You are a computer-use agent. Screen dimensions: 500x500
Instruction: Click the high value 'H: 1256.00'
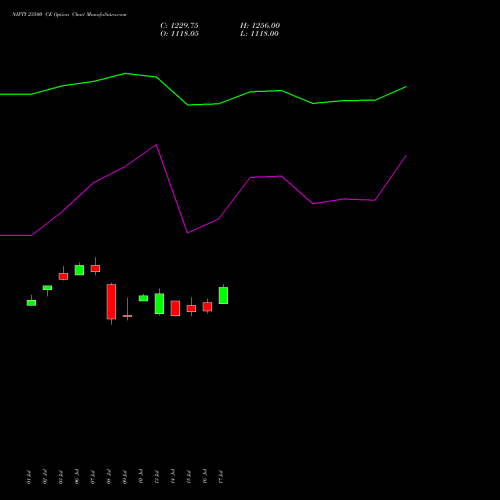260,26
